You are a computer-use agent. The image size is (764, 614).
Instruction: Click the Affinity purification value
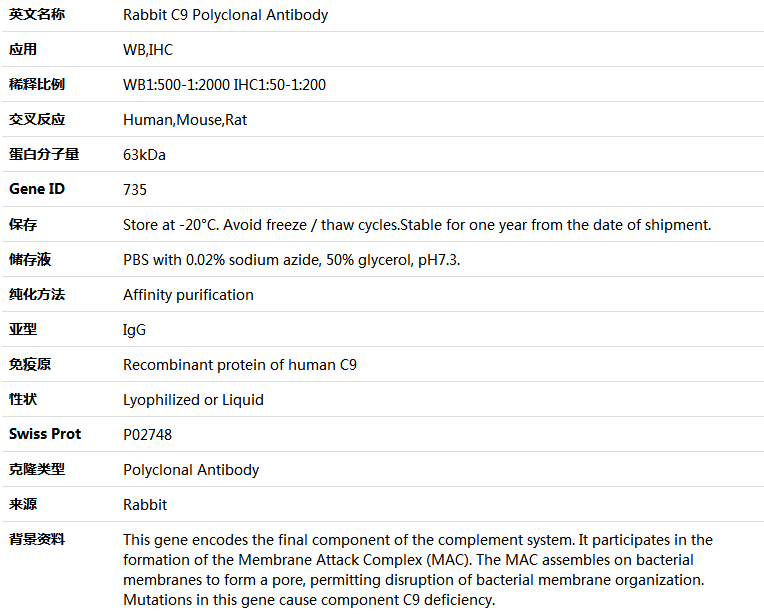coord(188,295)
